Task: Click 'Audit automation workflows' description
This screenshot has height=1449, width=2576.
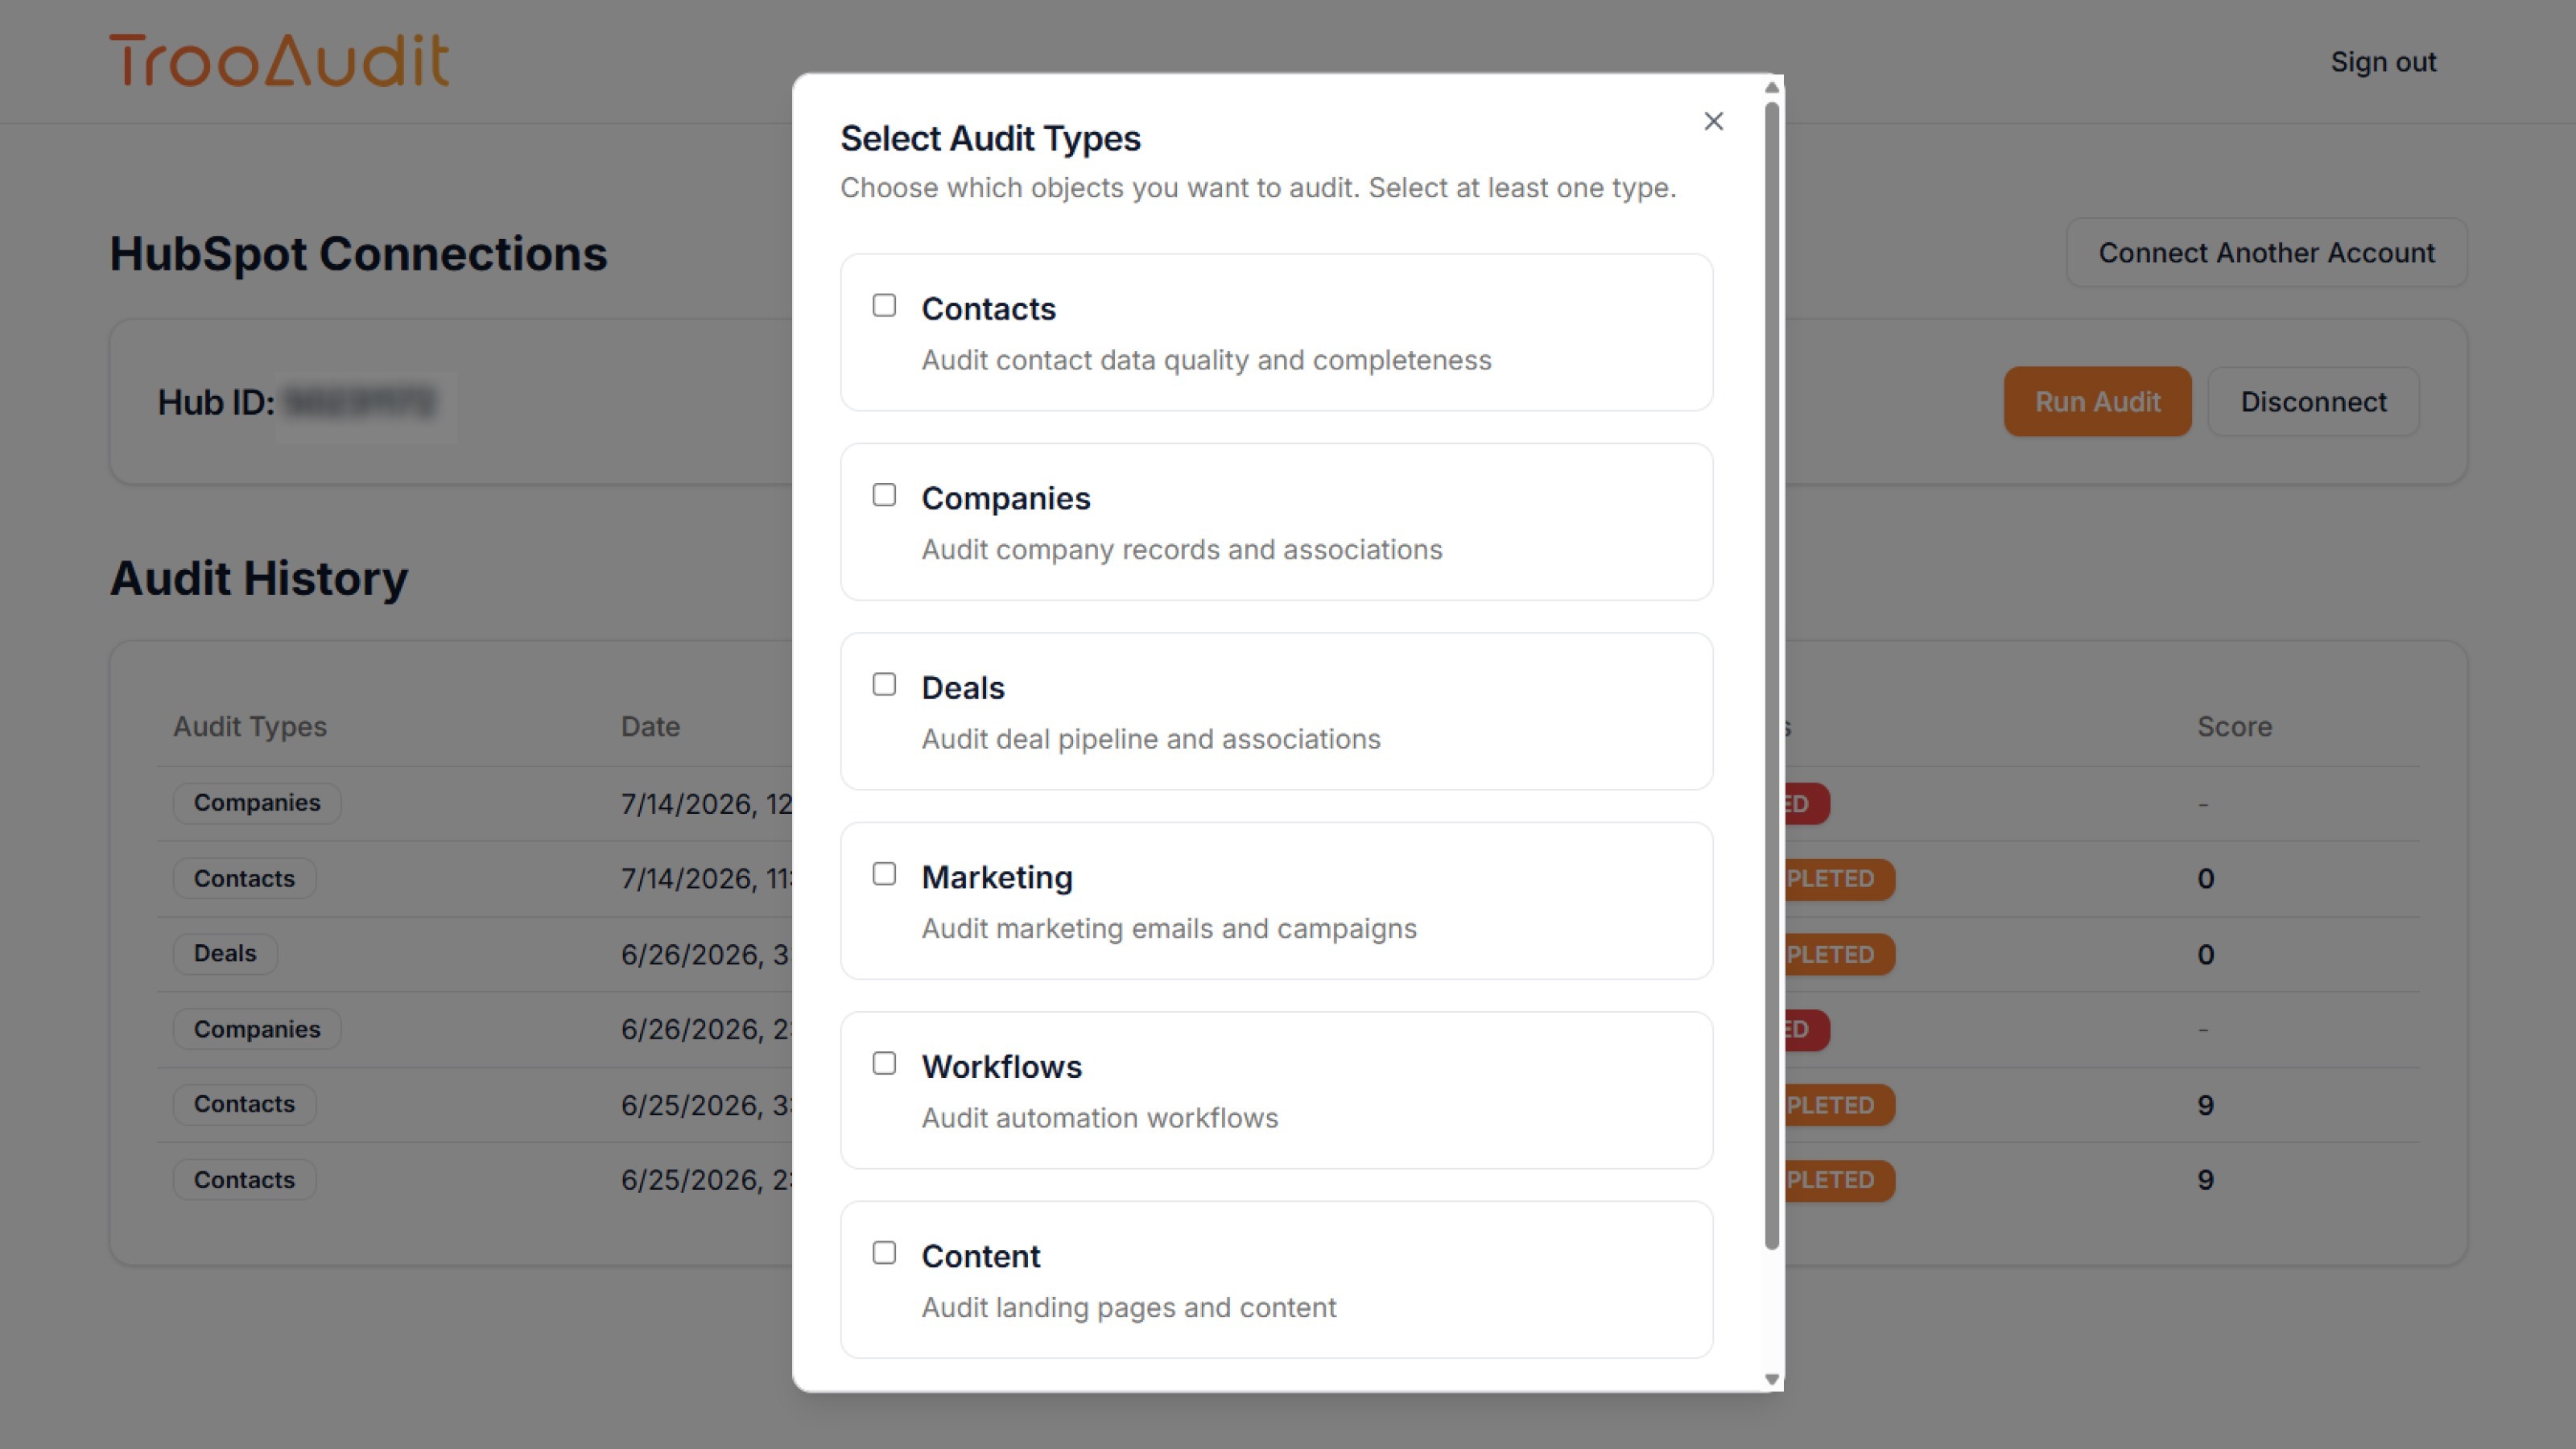Action: [1100, 1118]
